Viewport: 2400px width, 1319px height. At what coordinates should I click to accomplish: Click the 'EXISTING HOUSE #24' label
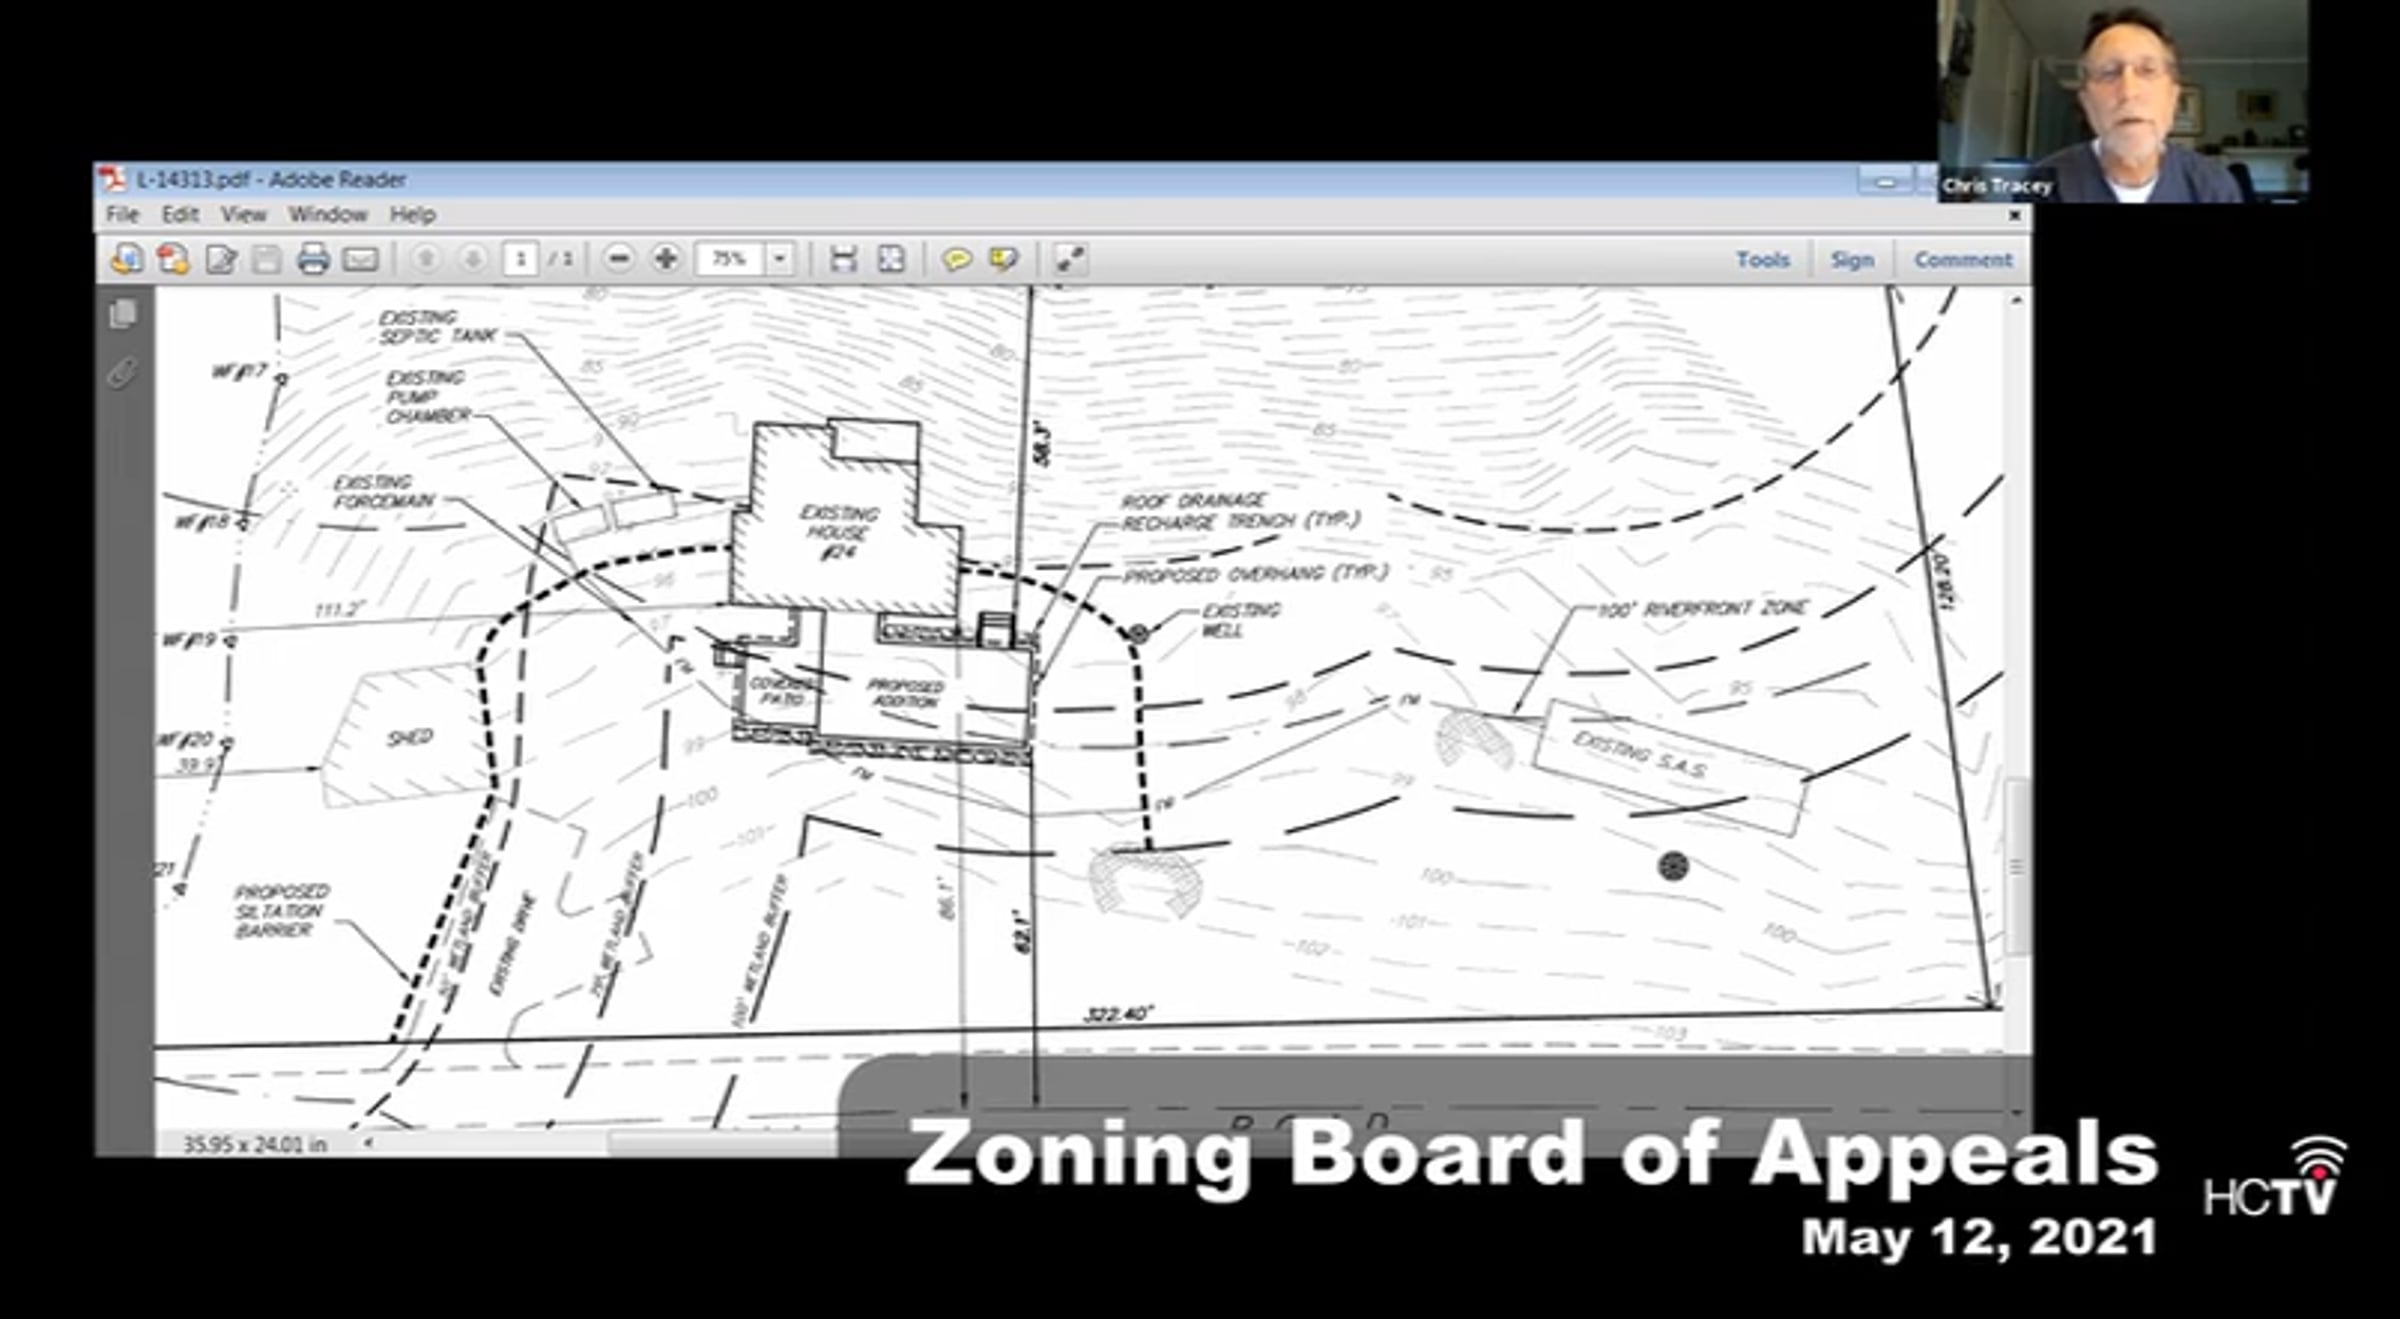pos(838,532)
